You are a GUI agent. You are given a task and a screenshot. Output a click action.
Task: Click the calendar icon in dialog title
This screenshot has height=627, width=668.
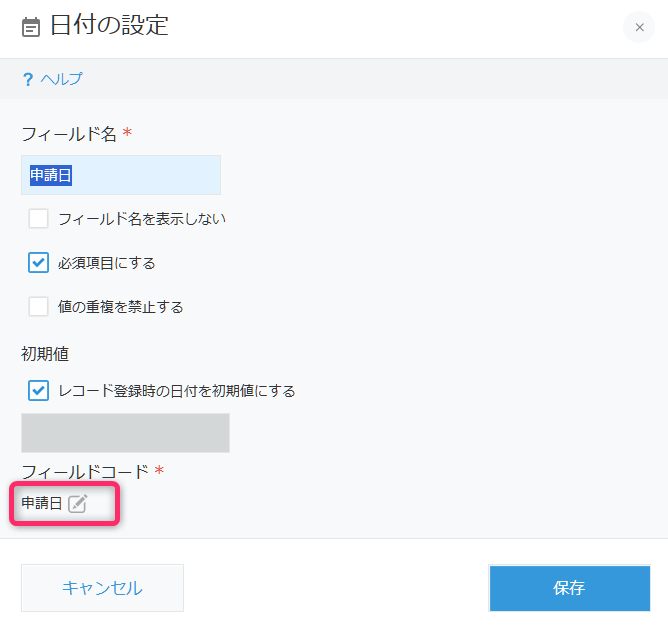31,27
